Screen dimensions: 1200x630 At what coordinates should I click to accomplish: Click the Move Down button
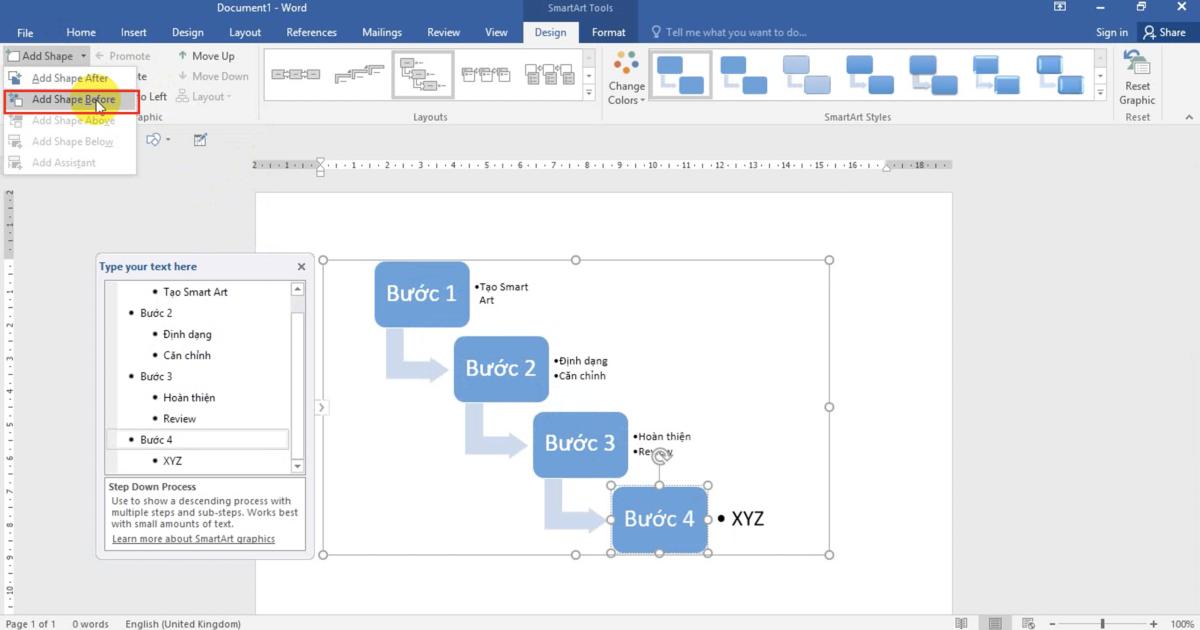point(213,76)
